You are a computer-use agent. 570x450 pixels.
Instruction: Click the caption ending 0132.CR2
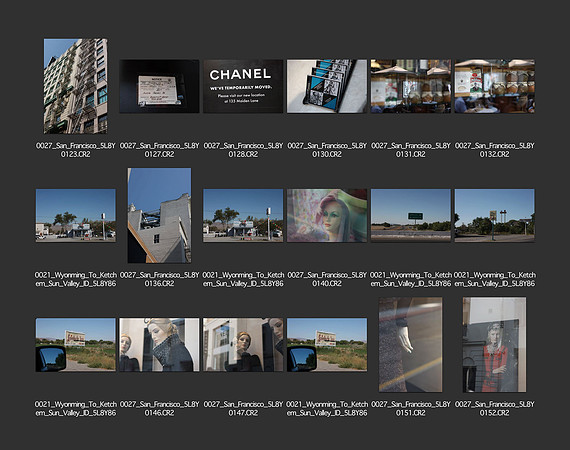[x=494, y=150]
